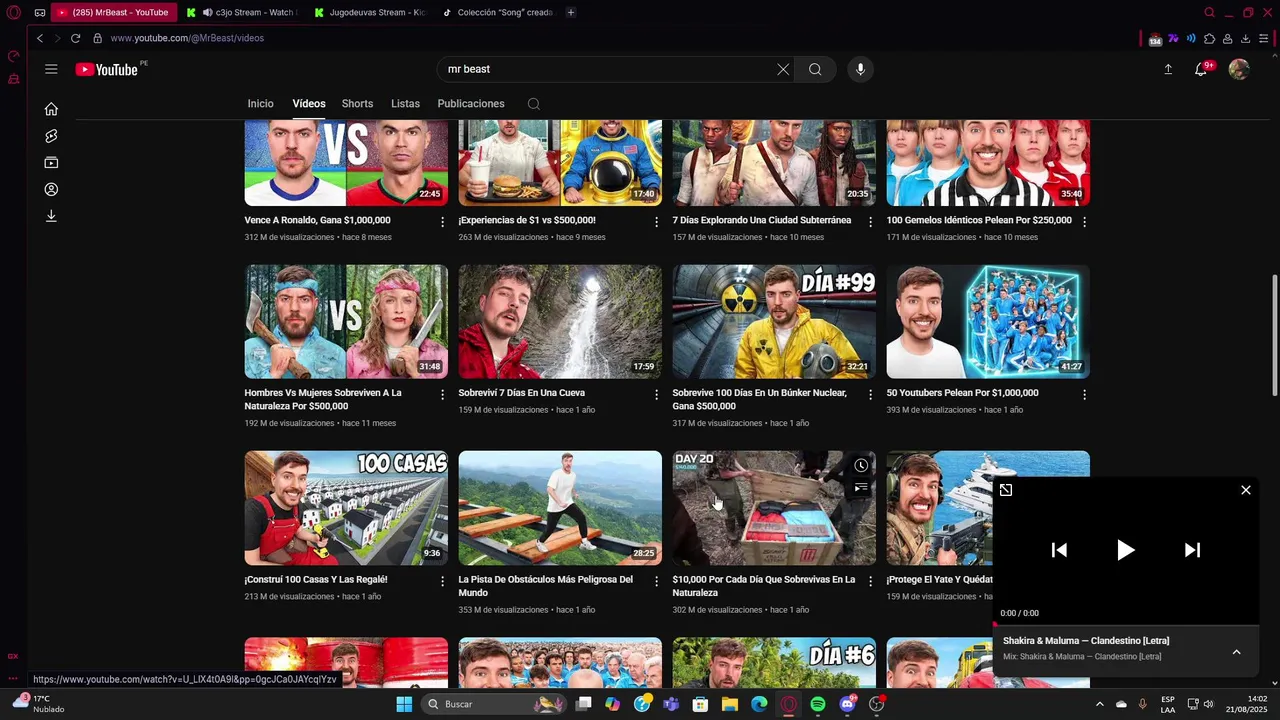Search within the MrBeast channel
The image size is (1280, 720).
click(534, 104)
